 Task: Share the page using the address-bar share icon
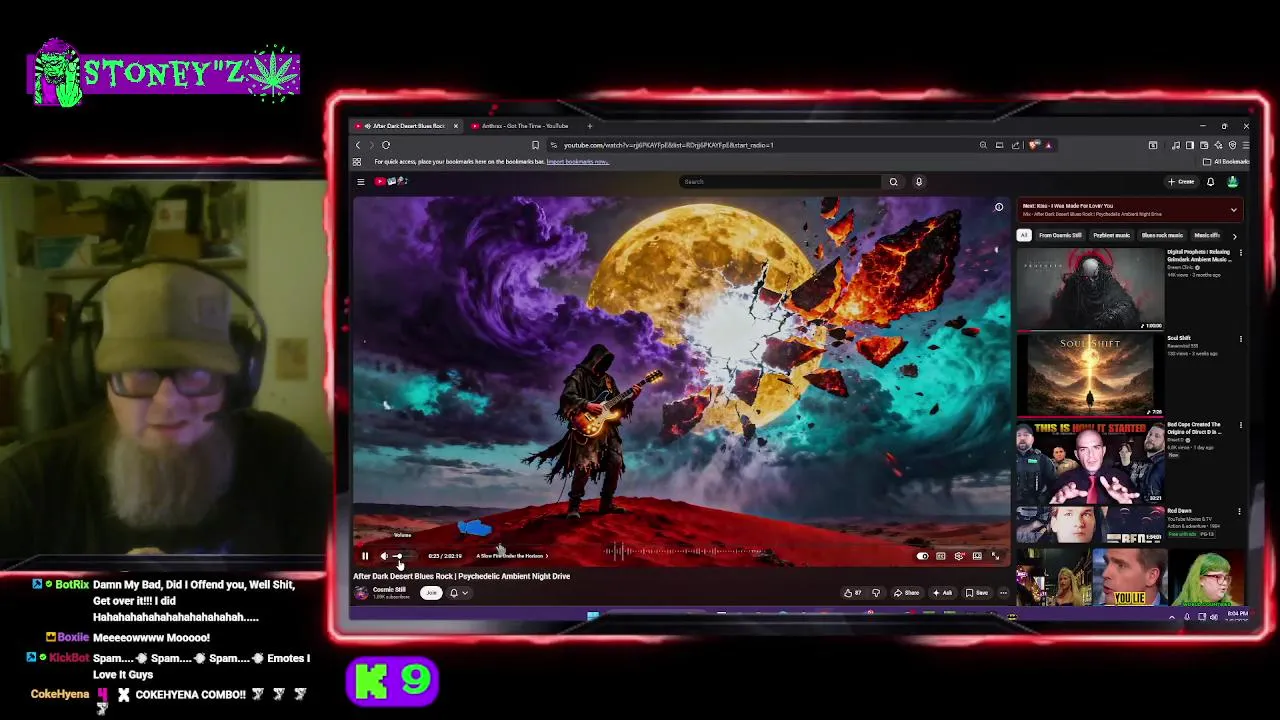pos(1015,145)
